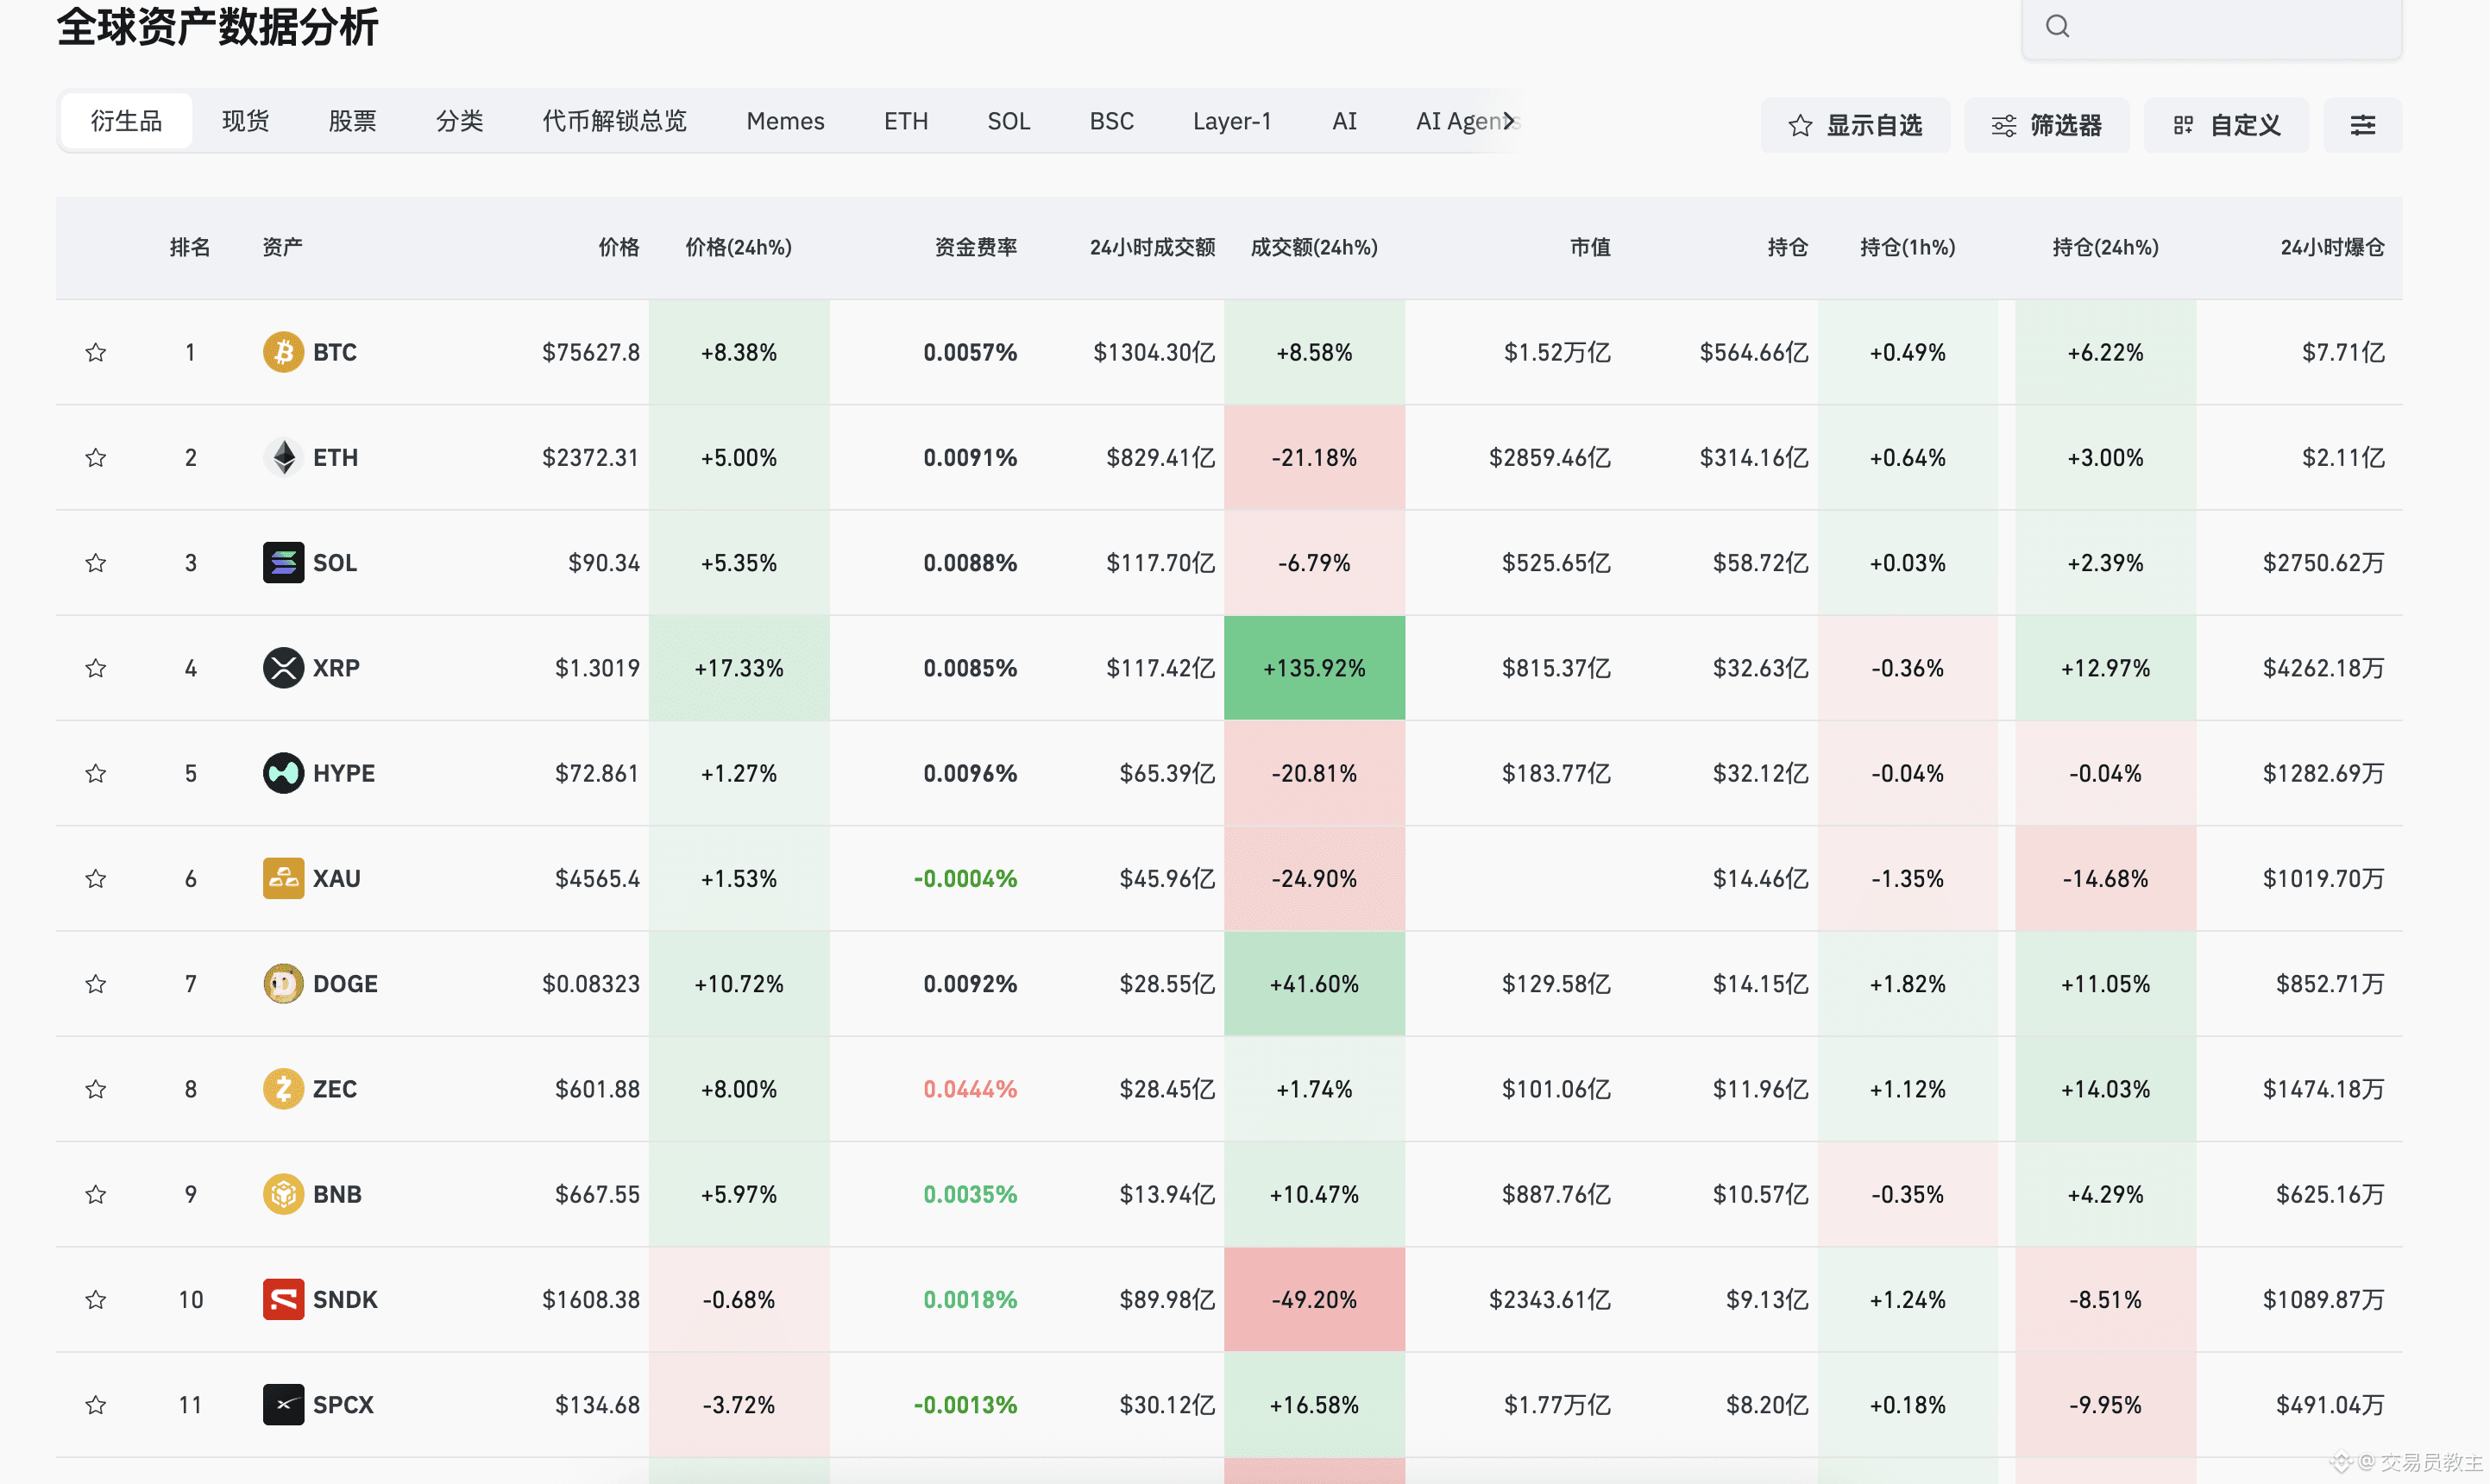Sort by 24小时爆仓 column header
This screenshot has width=2490, height=1484.
pyautogui.click(x=2332, y=247)
